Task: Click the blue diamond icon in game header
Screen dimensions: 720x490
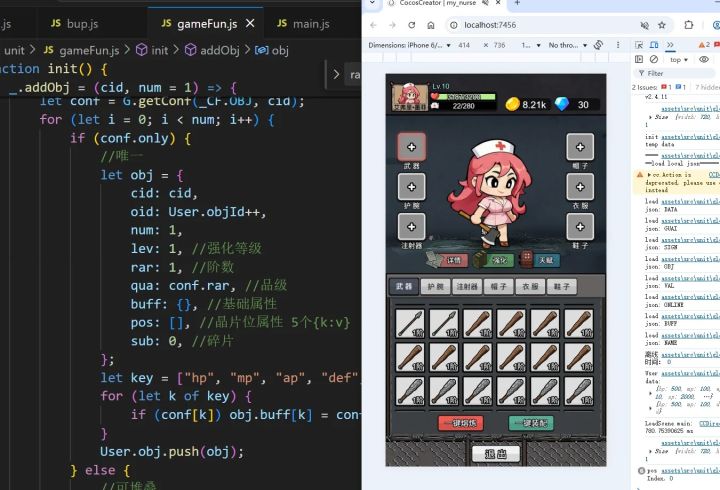Action: coord(562,104)
